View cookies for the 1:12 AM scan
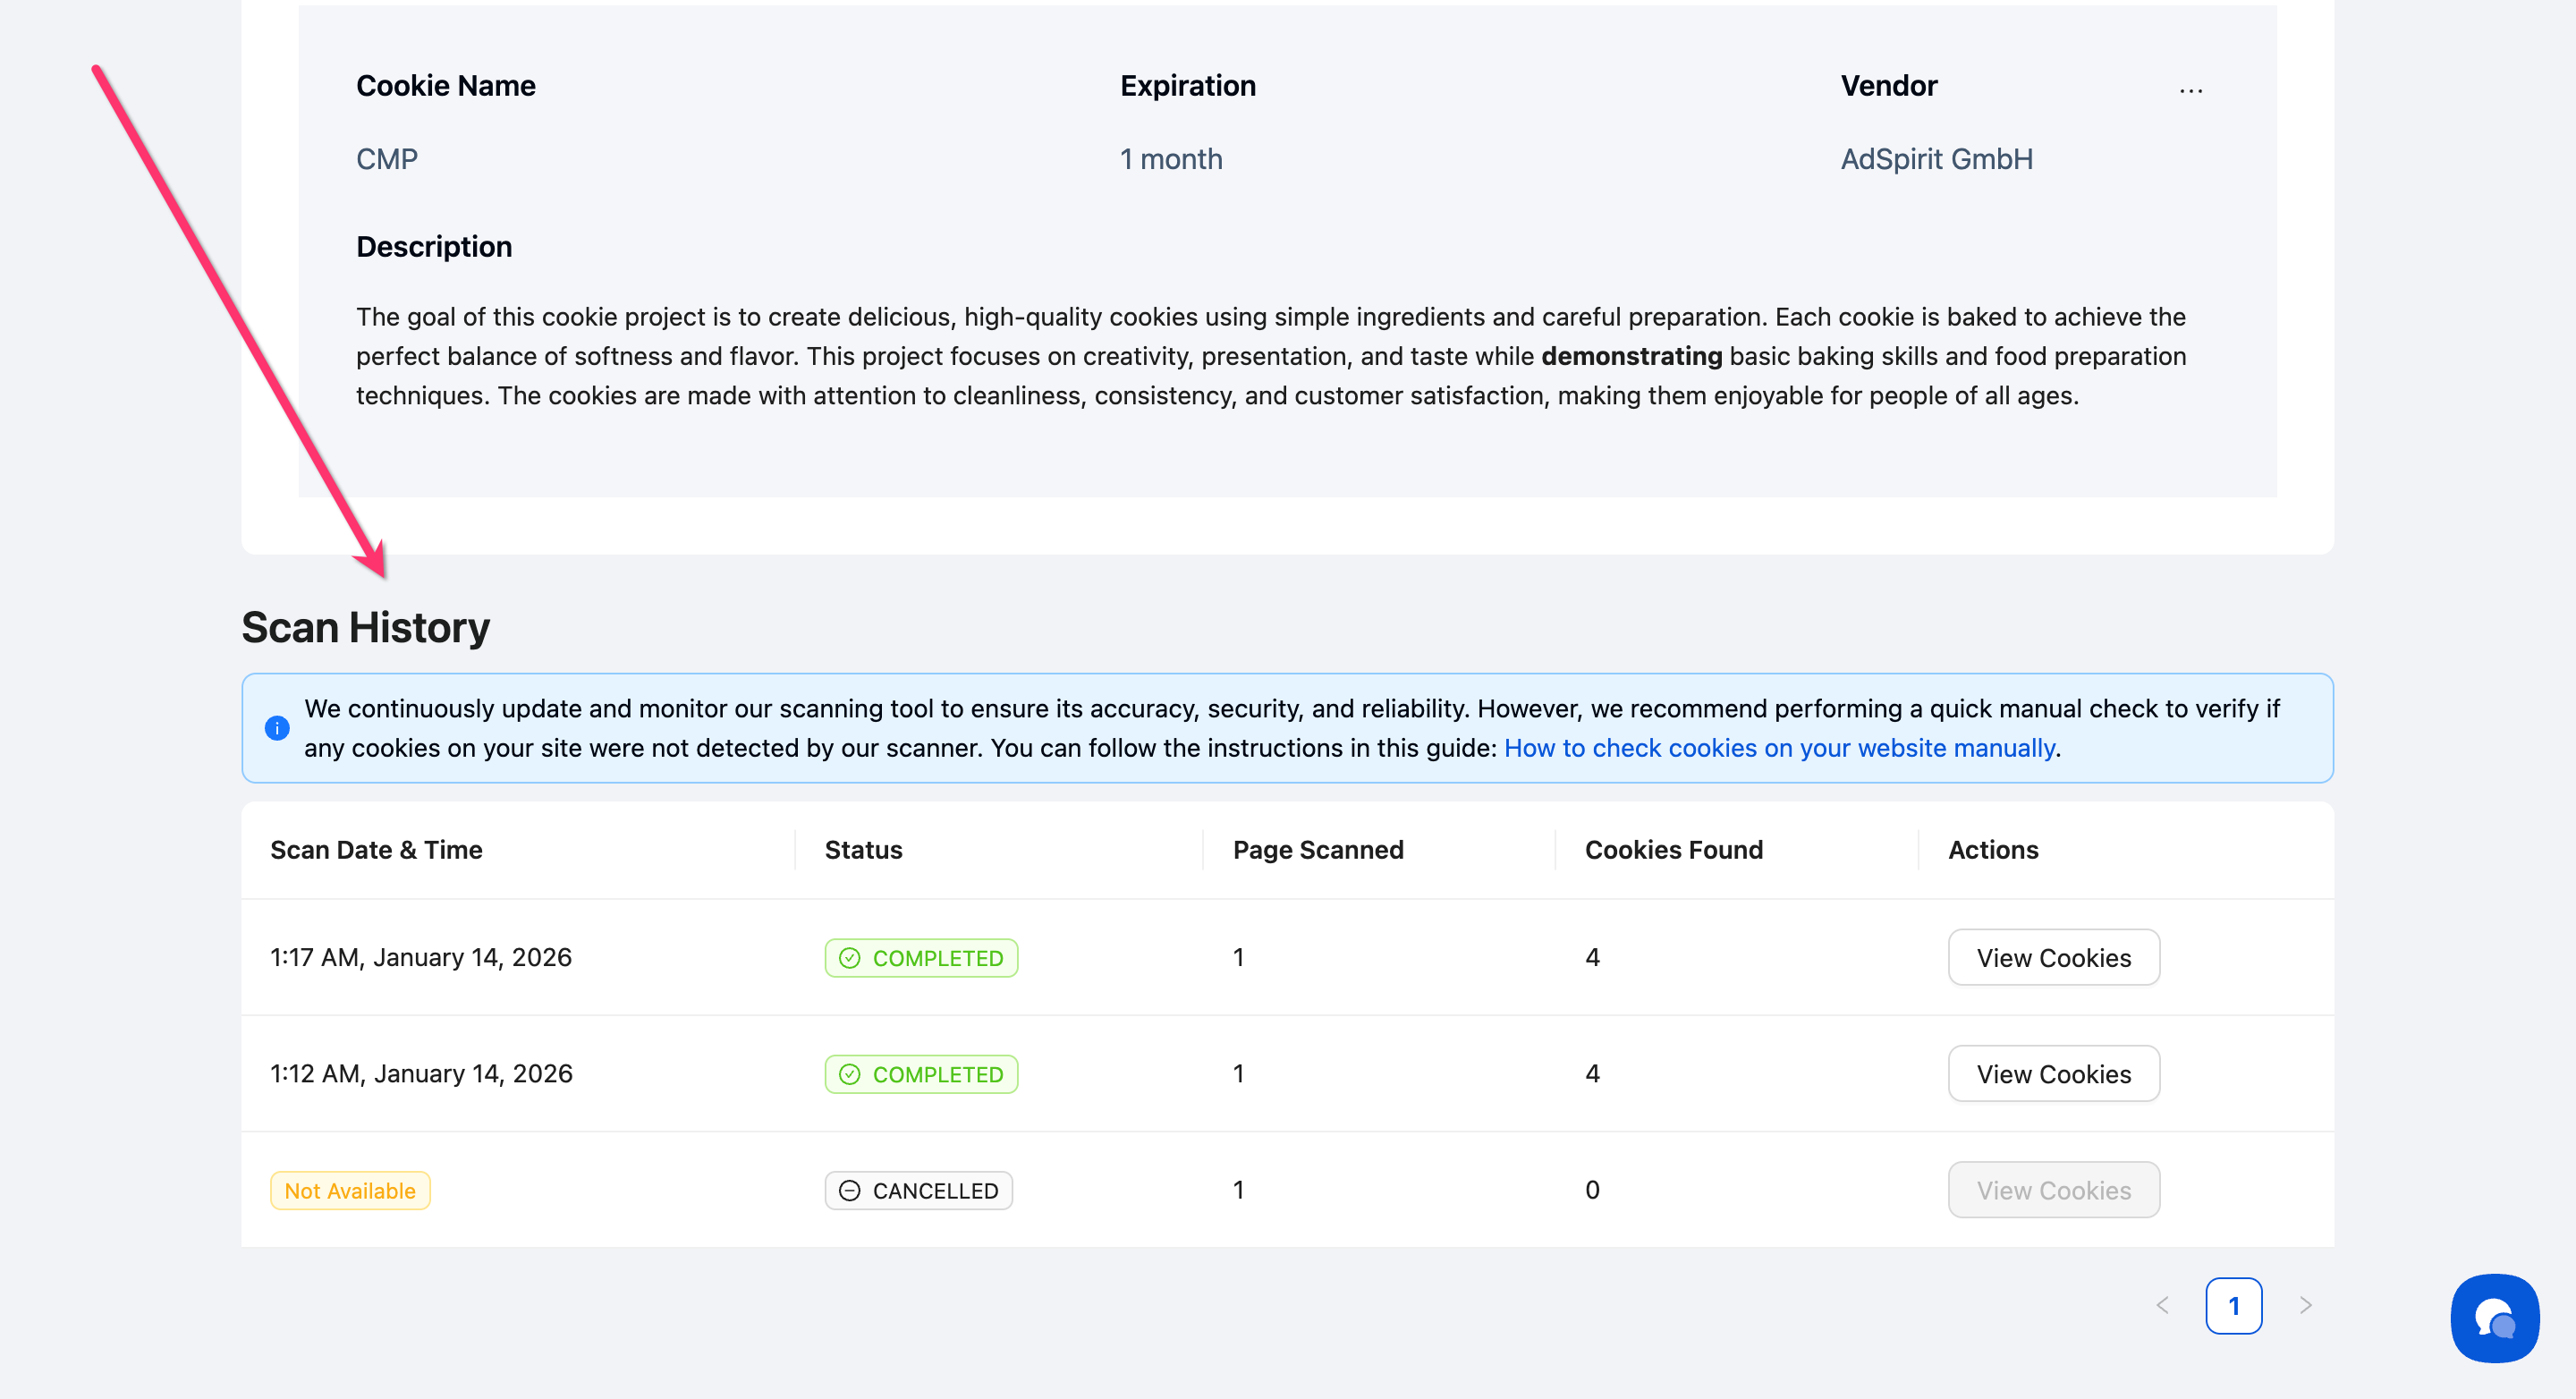This screenshot has height=1399, width=2576. click(2053, 1074)
